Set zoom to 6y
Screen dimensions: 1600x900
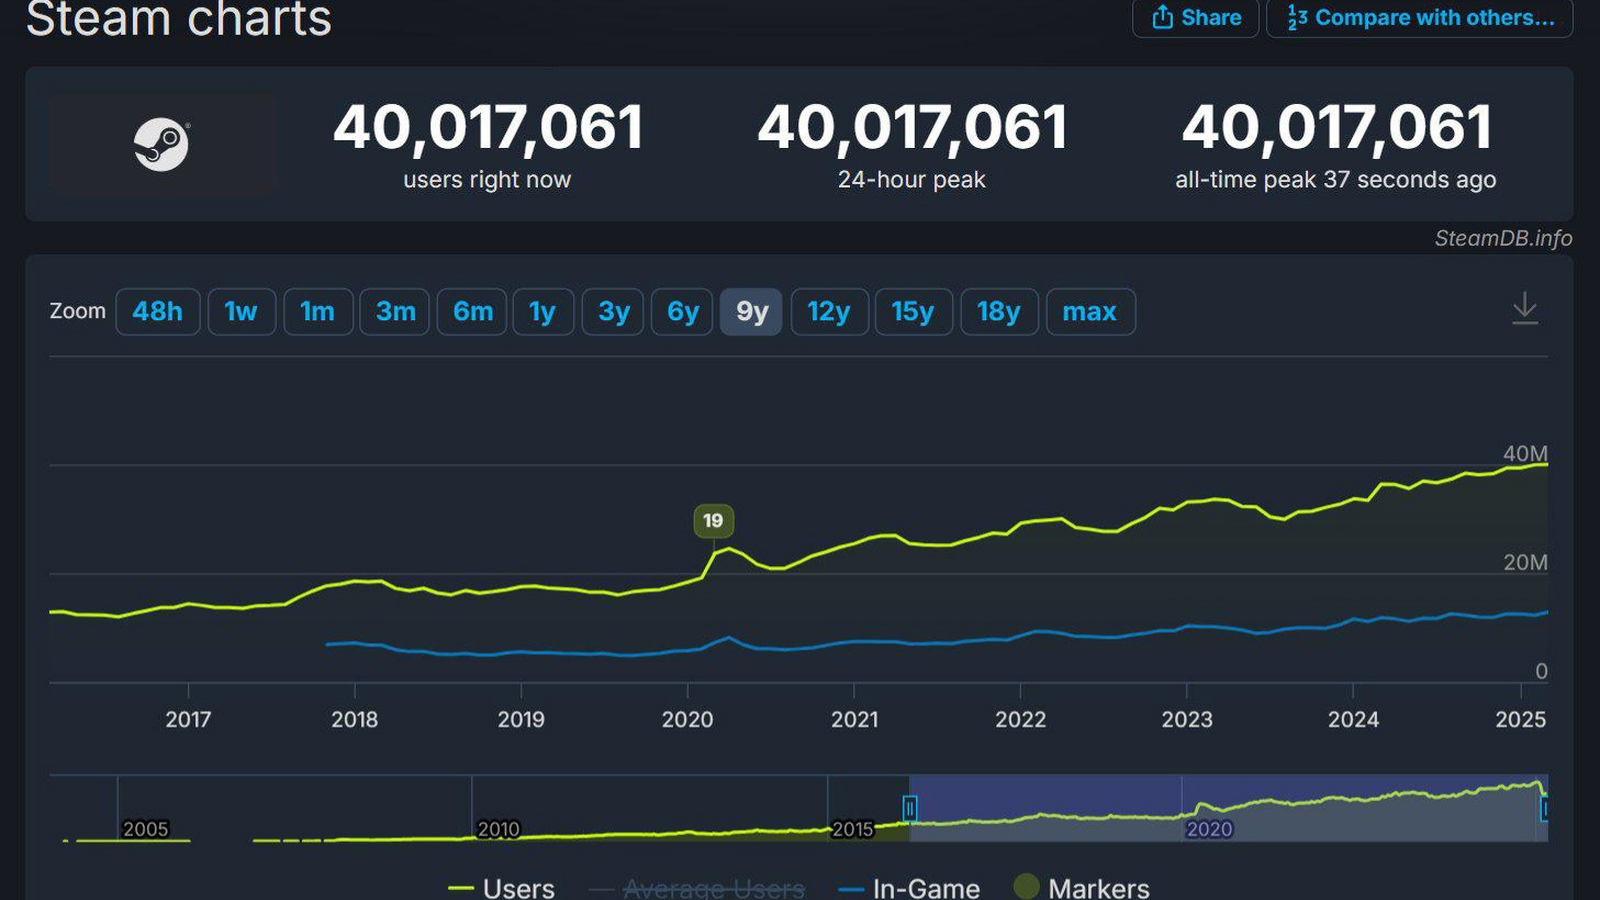[x=682, y=312]
